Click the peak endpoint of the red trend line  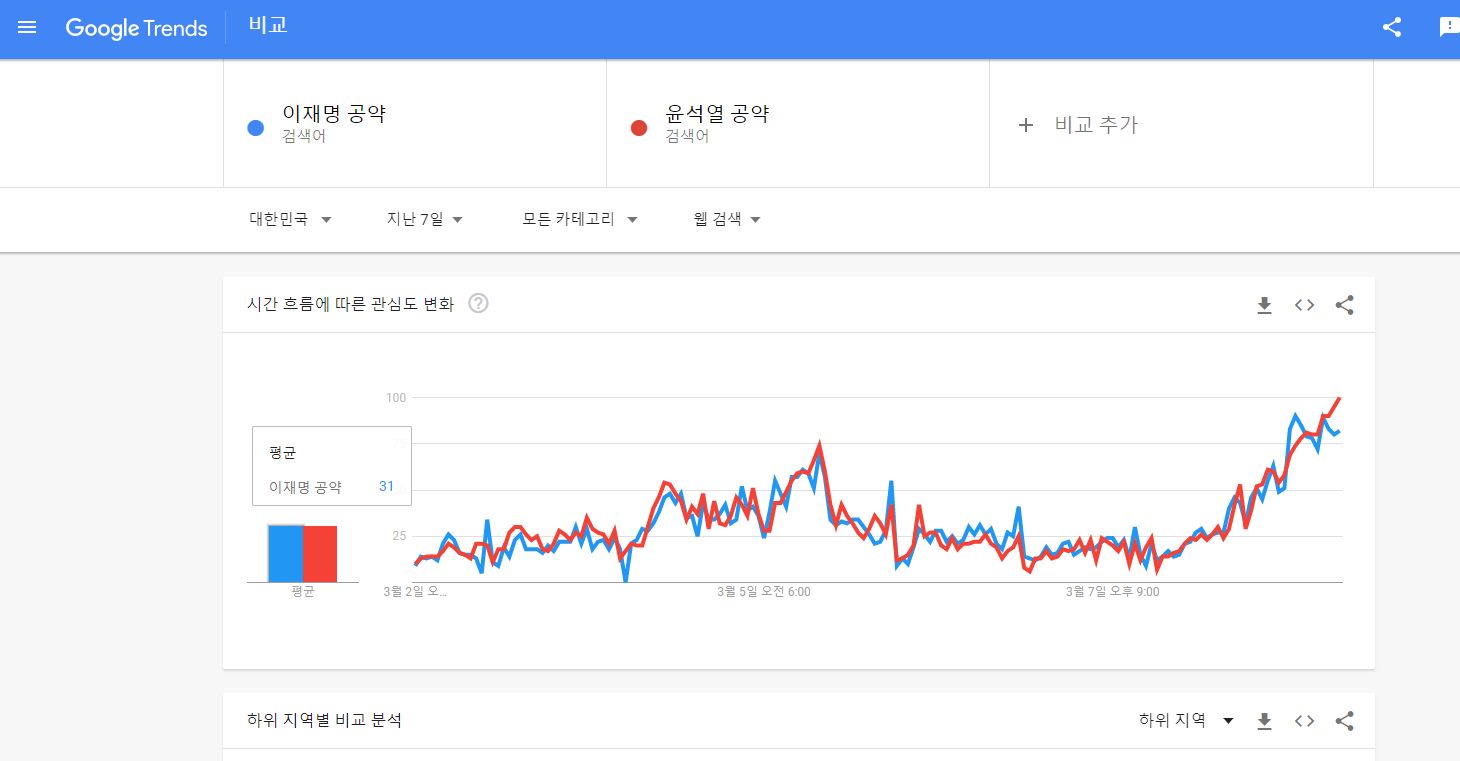tap(1339, 398)
